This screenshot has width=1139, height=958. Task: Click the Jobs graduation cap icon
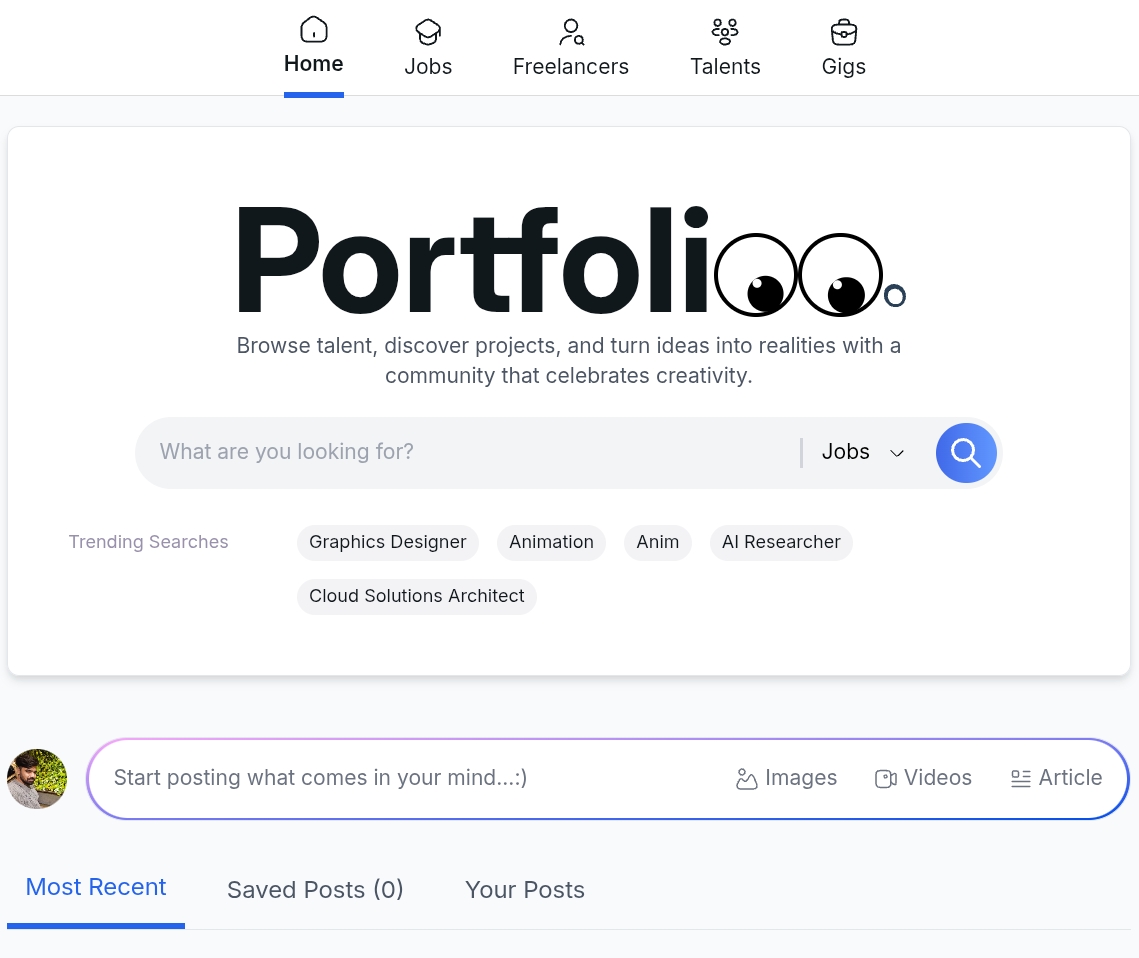pos(428,32)
